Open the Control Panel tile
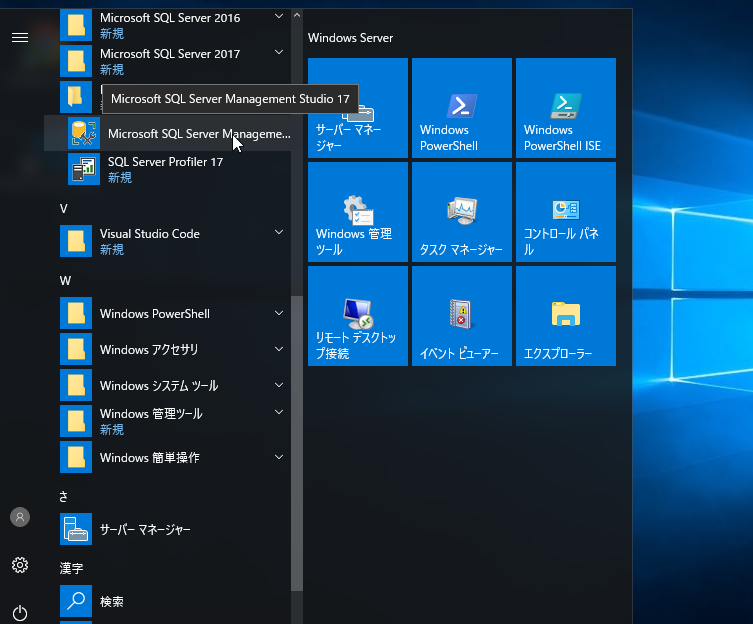The image size is (753, 624). tap(565, 212)
